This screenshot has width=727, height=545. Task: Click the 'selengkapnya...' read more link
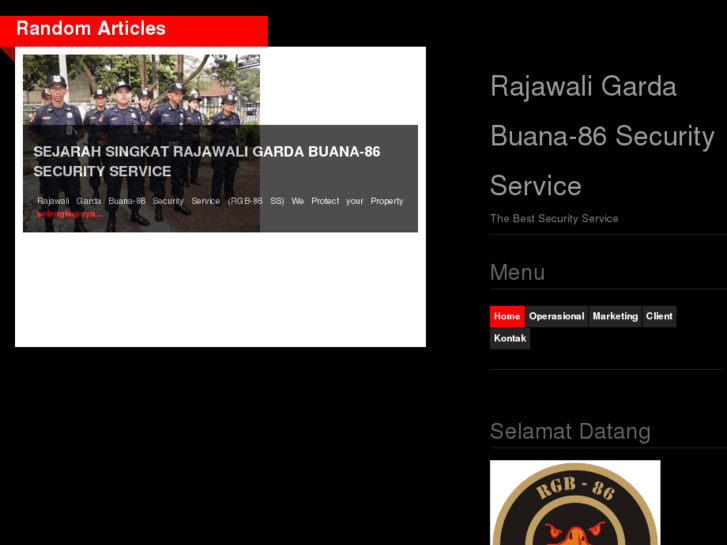tap(70, 214)
